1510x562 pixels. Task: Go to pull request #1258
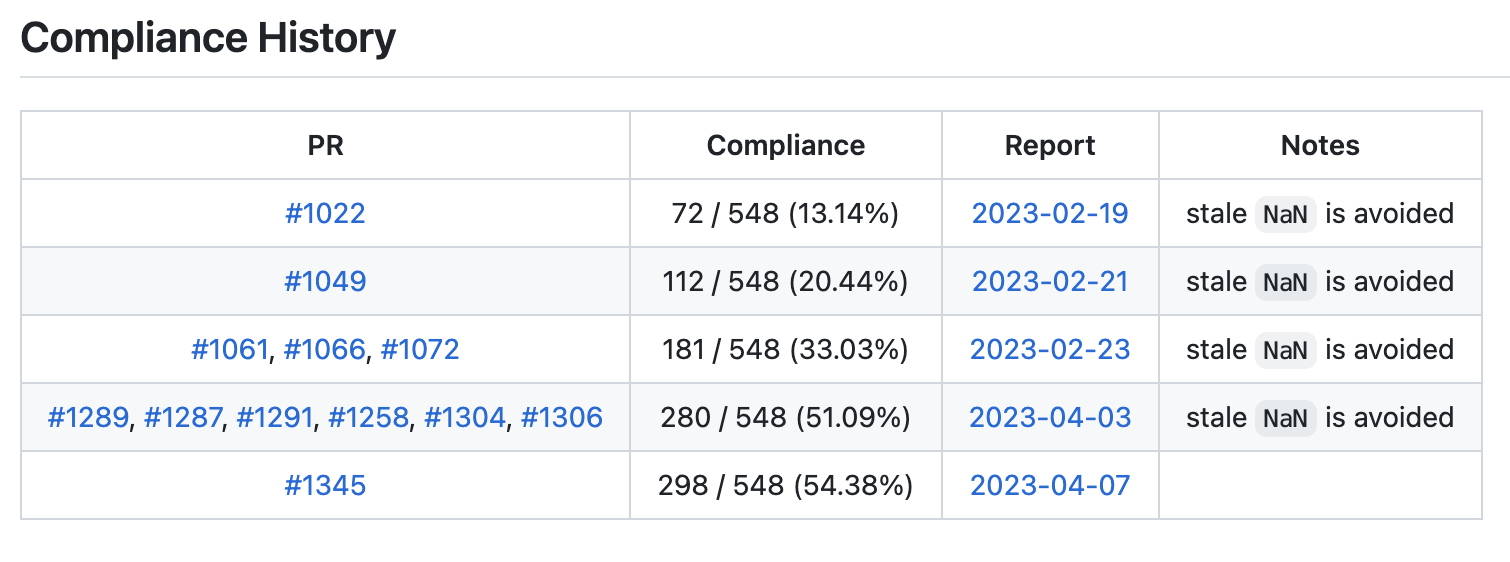pyautogui.click(x=368, y=418)
